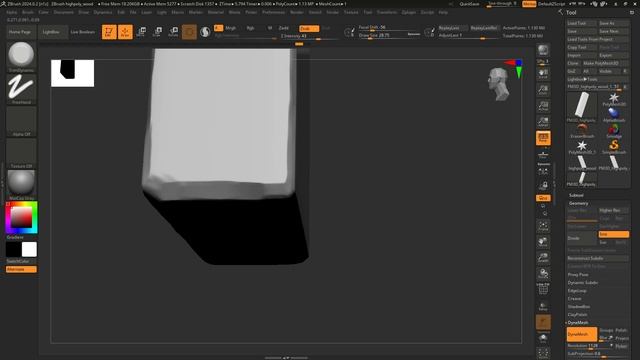
Task: Expand the Crease subsection
Action: pyautogui.click(x=575, y=298)
